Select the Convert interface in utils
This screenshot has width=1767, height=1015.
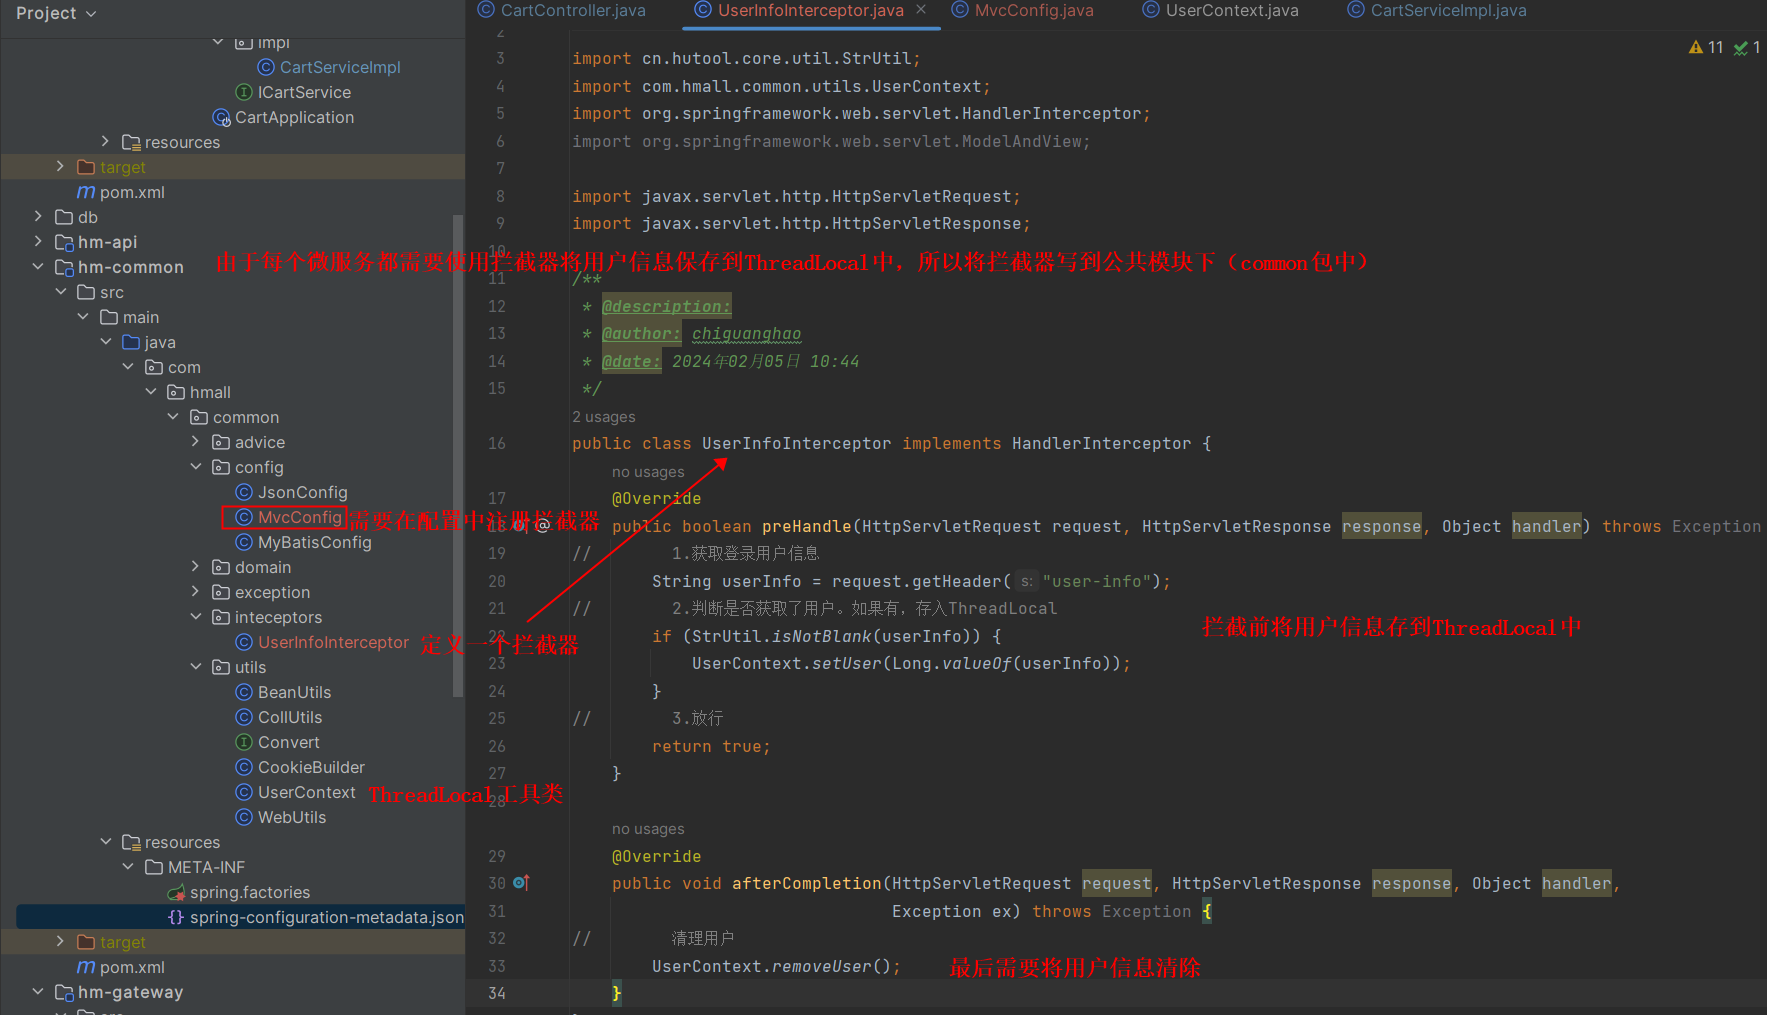click(x=288, y=742)
